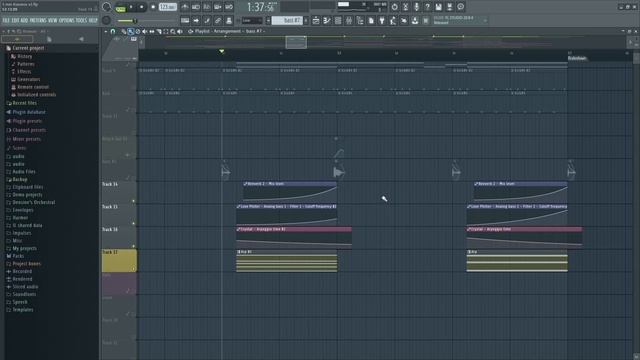Open first Crystal Arpeggio time clip menu
The width and height of the screenshot is (640, 360).
(239, 229)
